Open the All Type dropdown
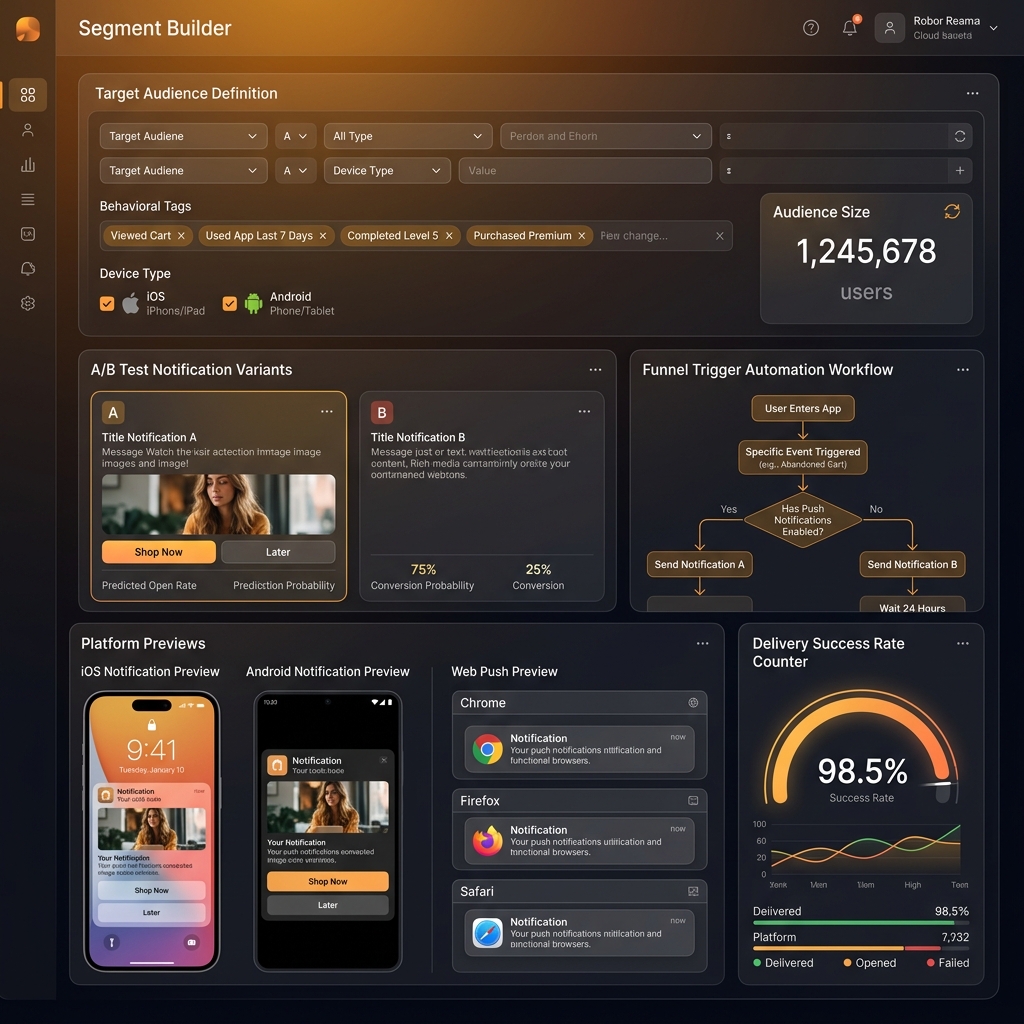The height and width of the screenshot is (1024, 1024). point(408,136)
